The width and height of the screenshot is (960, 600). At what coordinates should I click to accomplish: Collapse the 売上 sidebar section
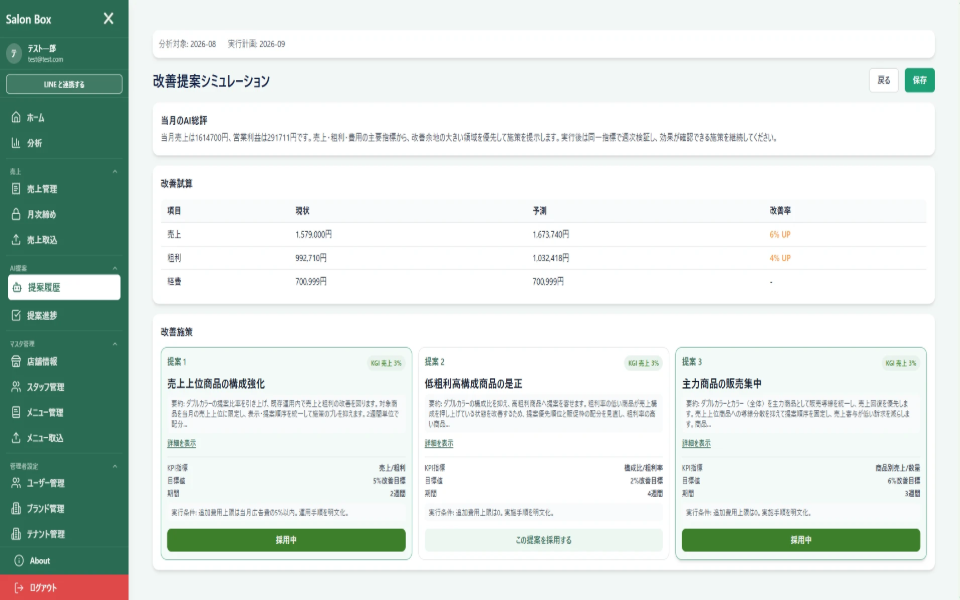[x=114, y=171]
